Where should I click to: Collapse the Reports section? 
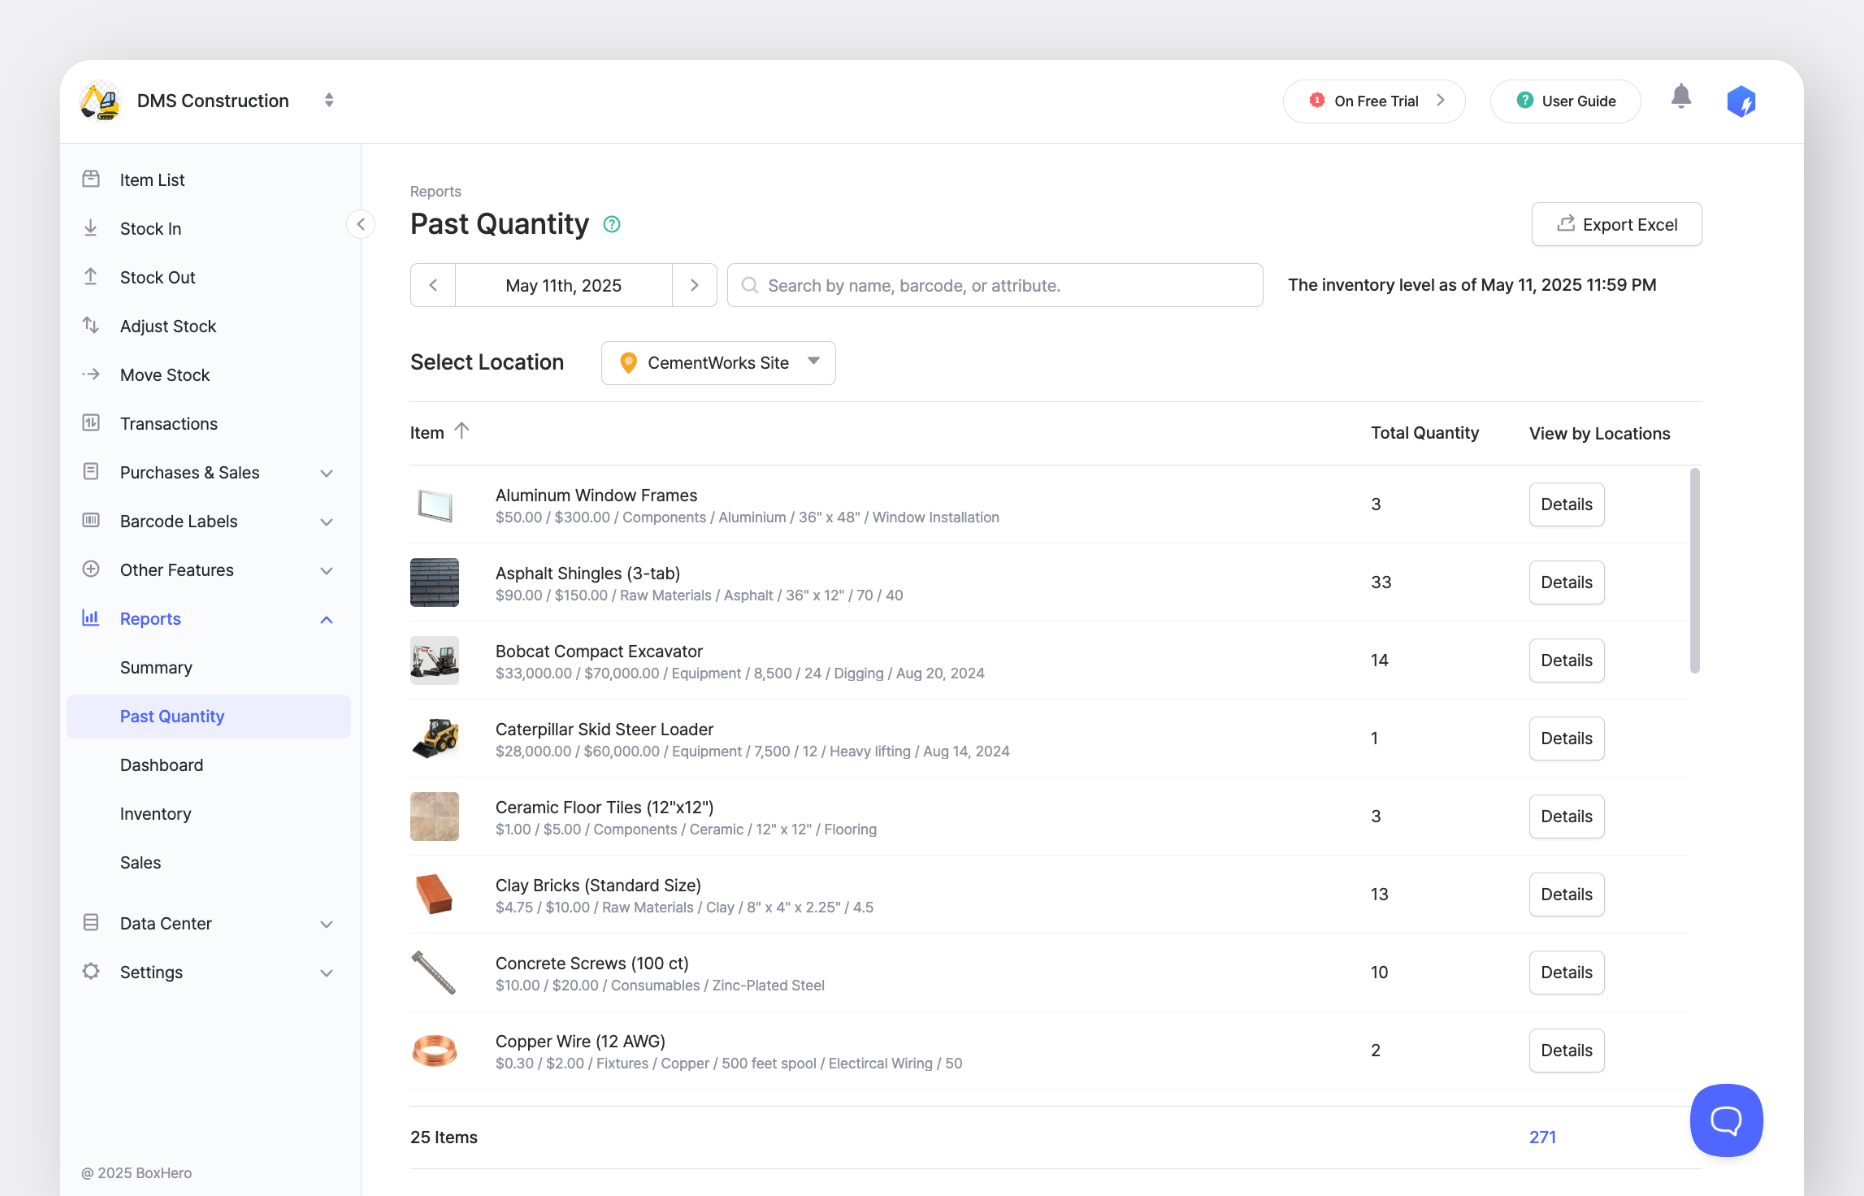pos(326,619)
